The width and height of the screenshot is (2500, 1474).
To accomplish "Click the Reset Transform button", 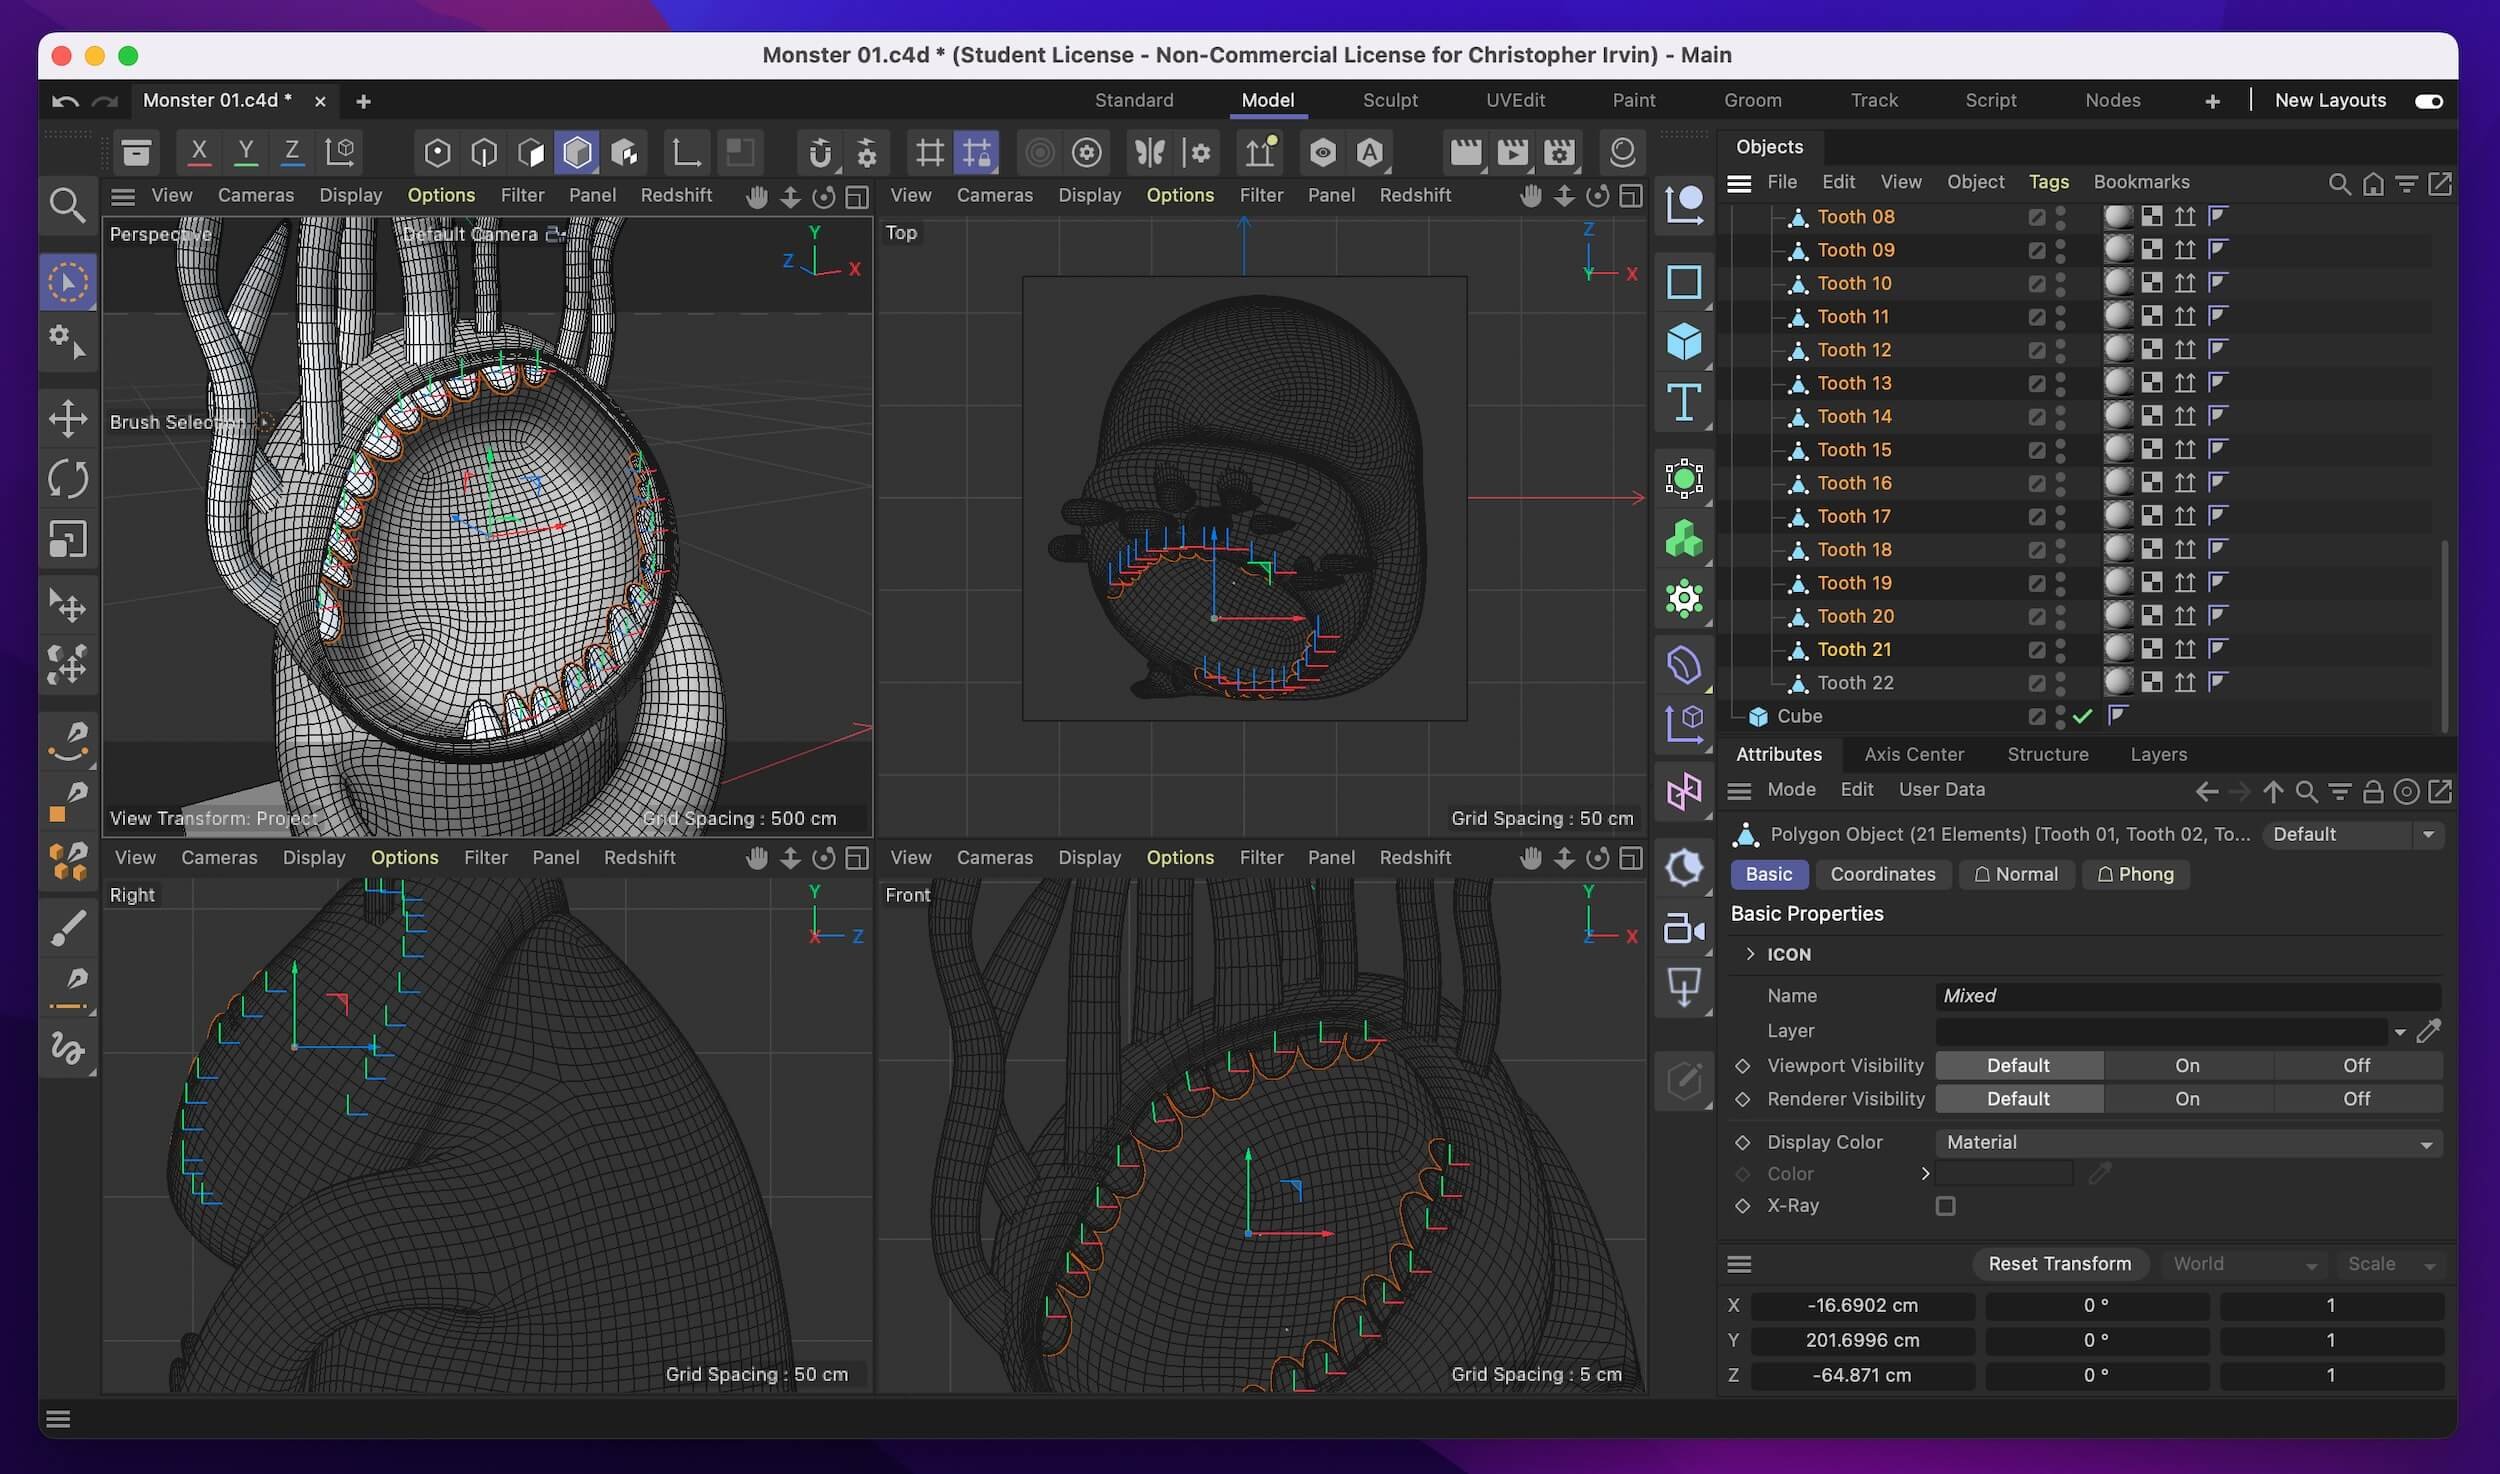I will click(x=2059, y=1264).
